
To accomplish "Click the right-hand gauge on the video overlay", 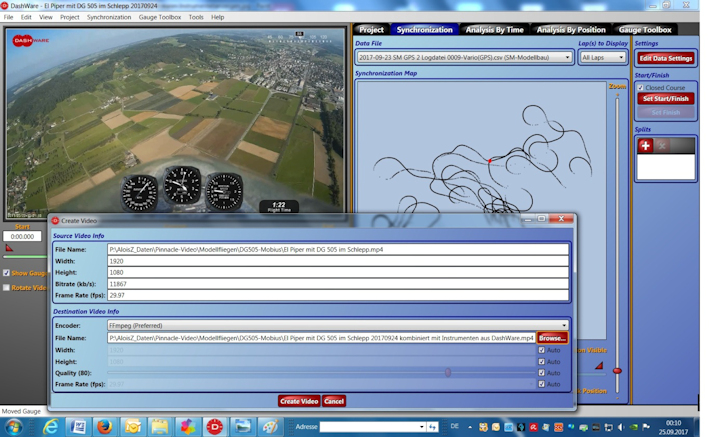I will 224,192.
